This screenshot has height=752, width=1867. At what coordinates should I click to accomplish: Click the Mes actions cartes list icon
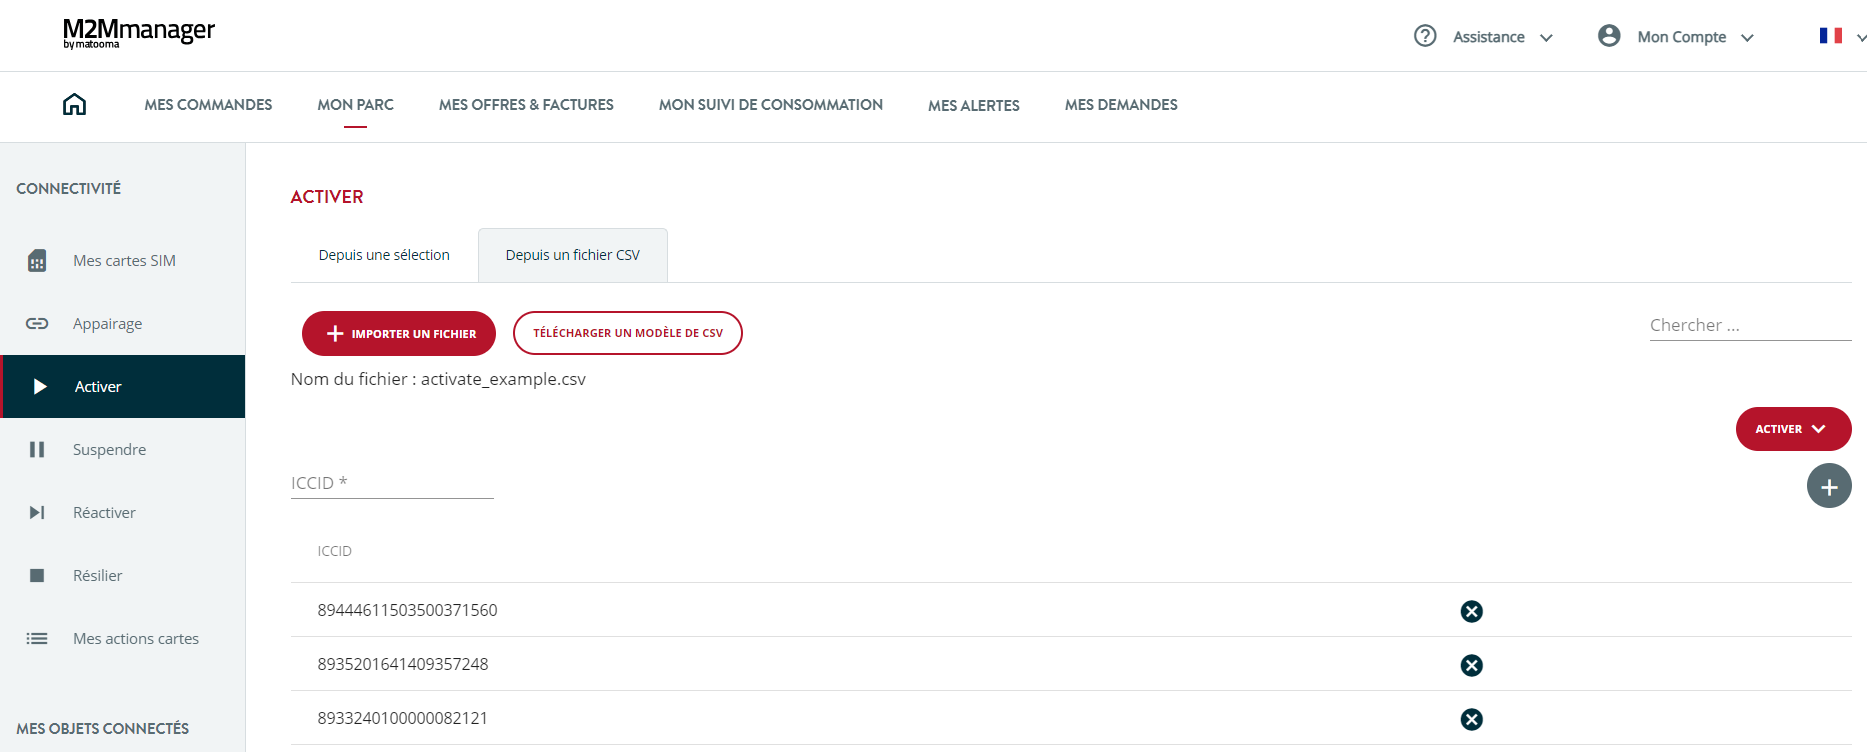pos(37,638)
